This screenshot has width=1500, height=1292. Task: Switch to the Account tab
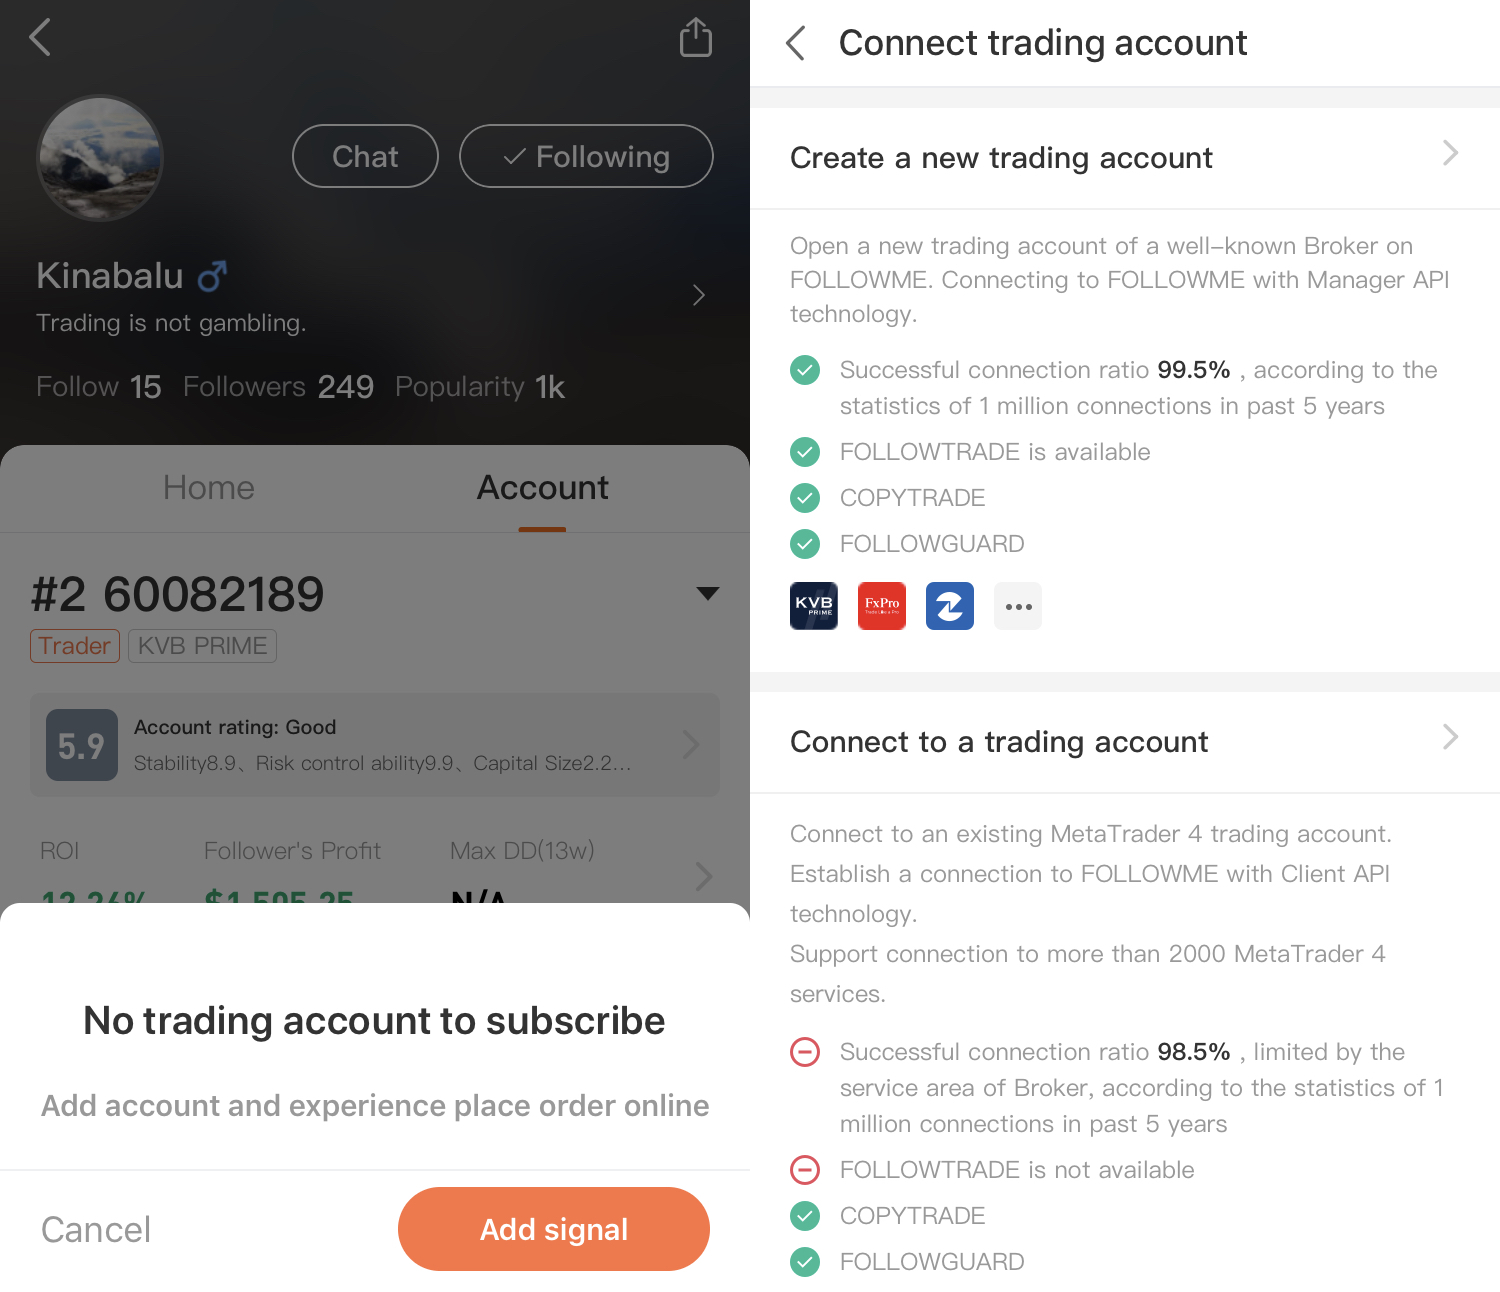coord(542,488)
